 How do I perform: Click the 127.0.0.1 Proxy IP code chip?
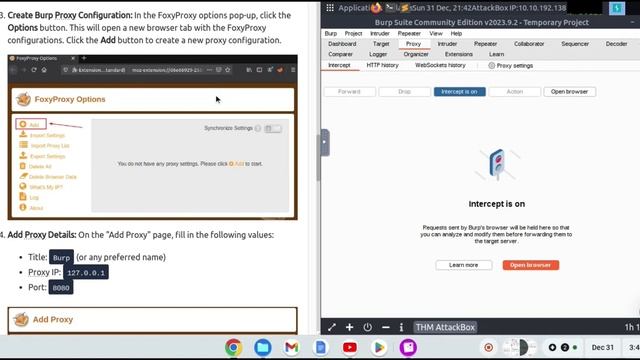(x=86, y=273)
